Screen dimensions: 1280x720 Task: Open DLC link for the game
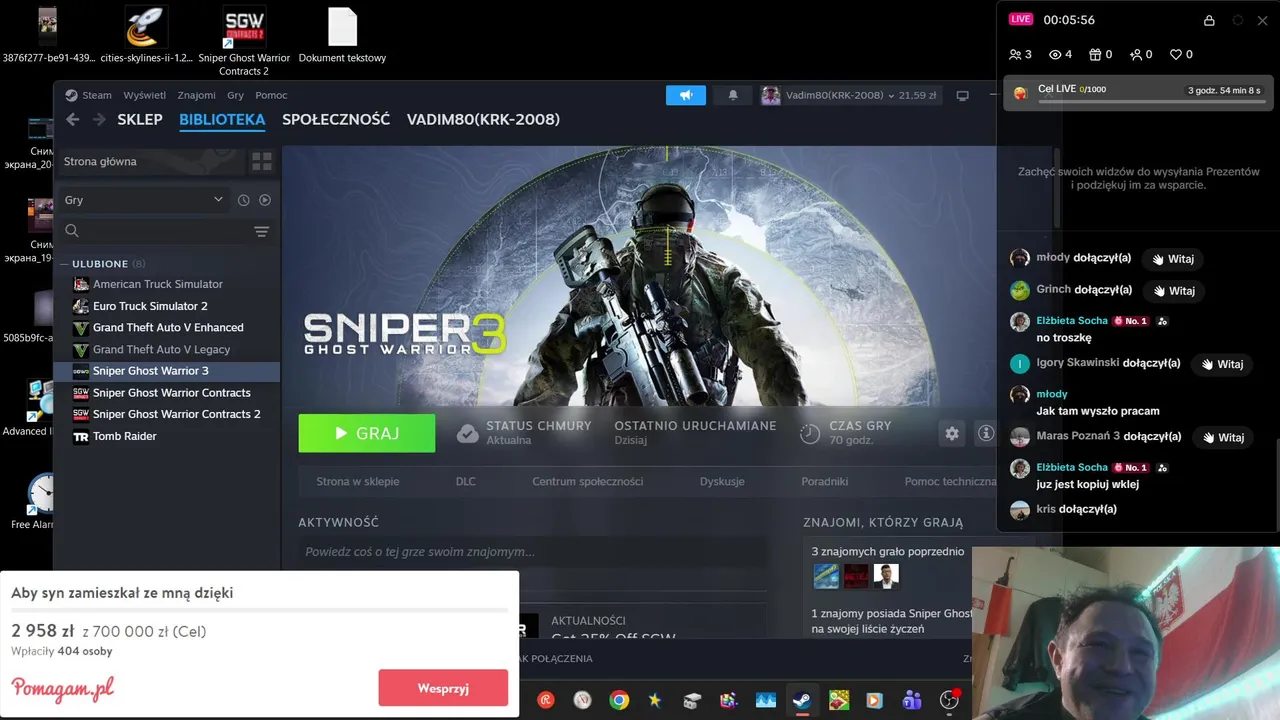coord(466,481)
